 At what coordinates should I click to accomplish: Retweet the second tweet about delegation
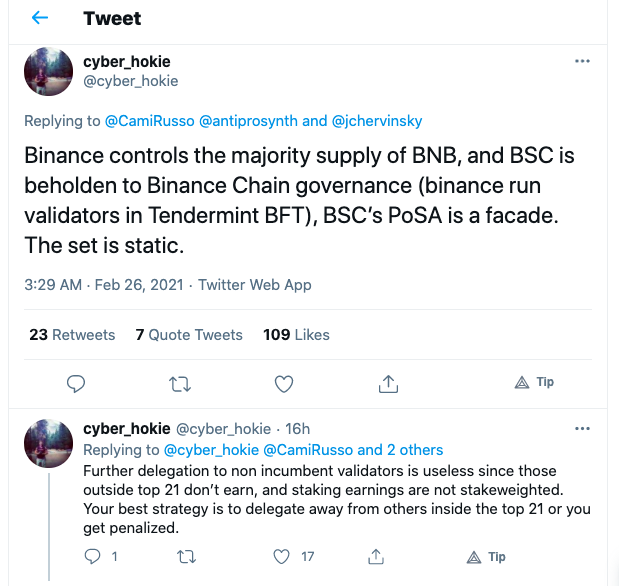186,557
